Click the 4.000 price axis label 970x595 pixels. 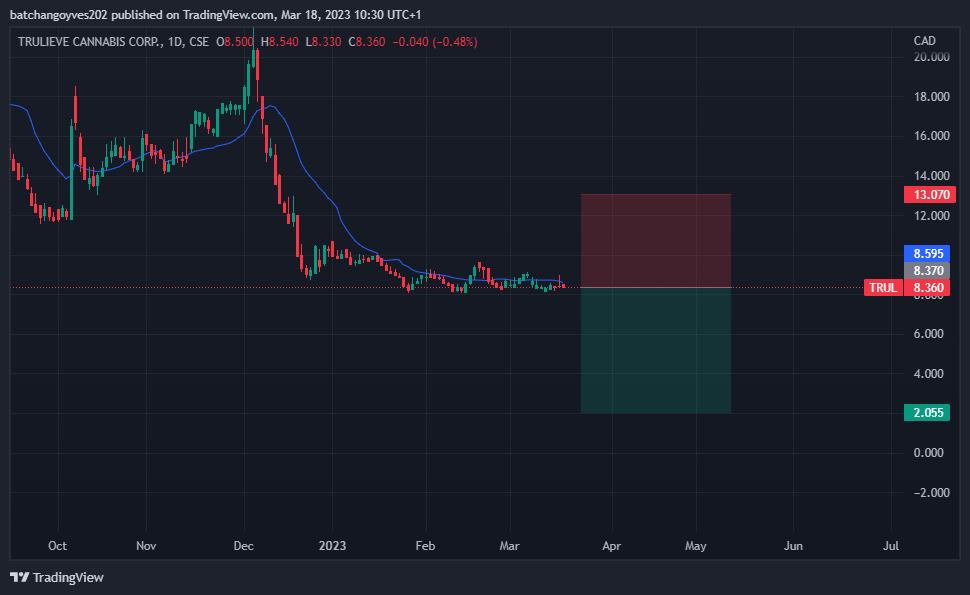[x=929, y=374]
